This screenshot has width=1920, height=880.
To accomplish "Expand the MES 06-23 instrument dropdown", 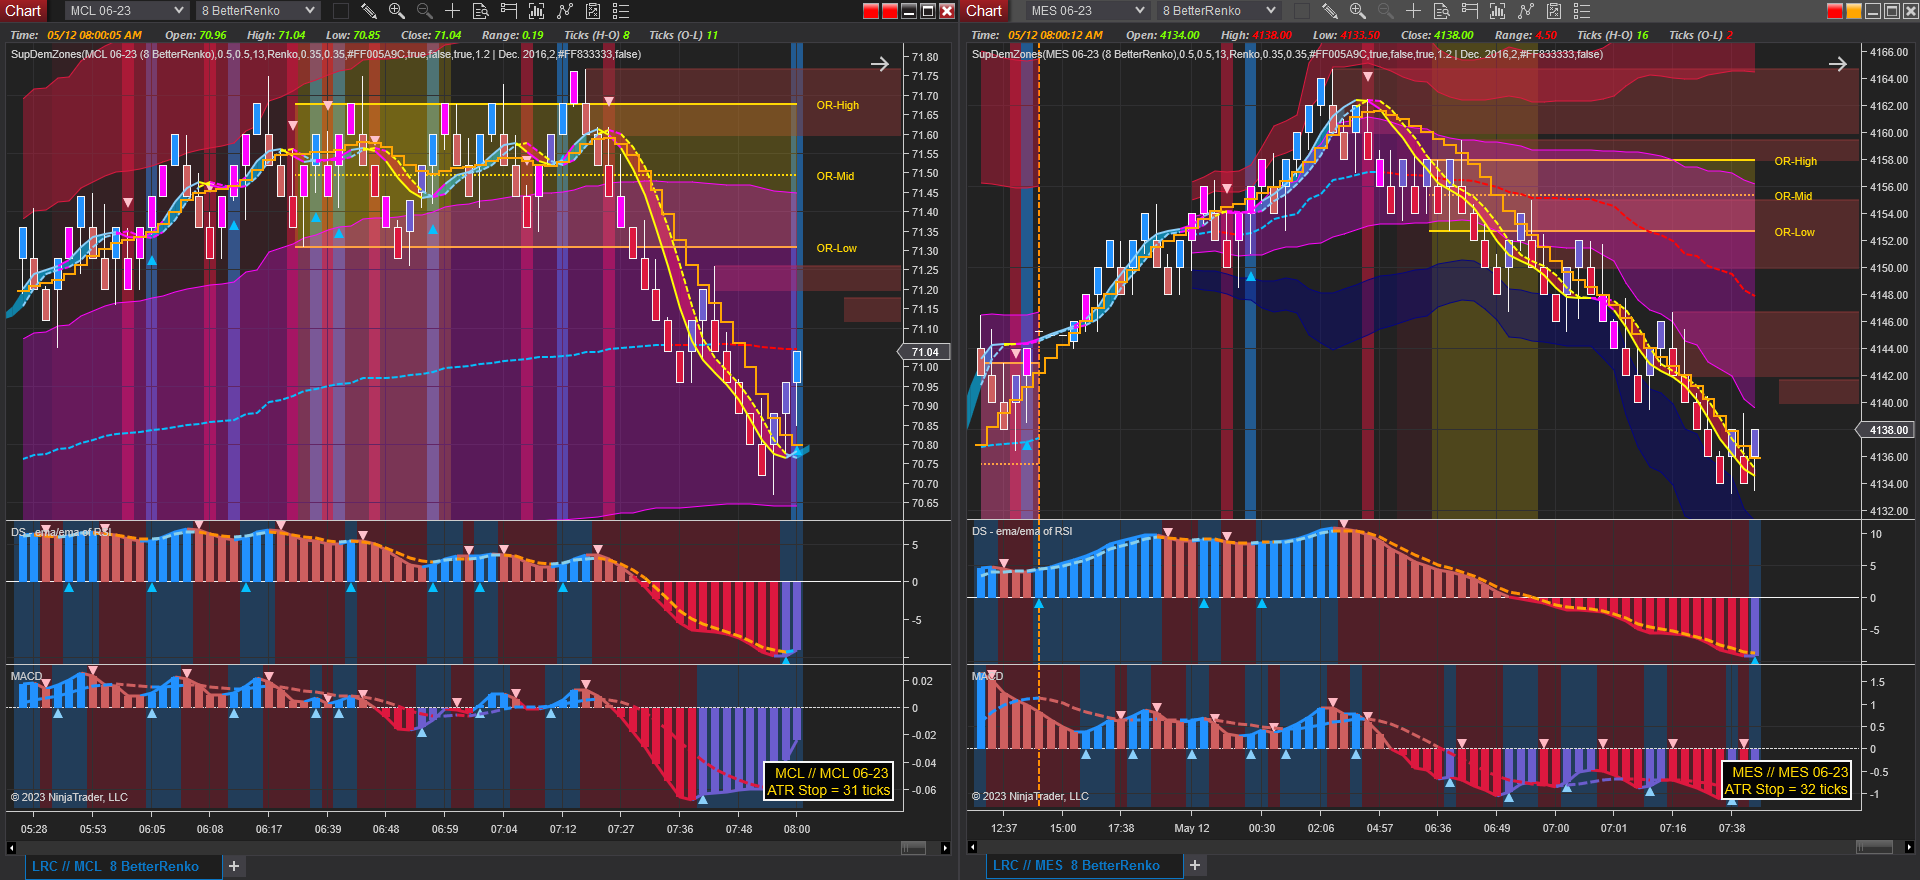I will click(x=1087, y=11).
